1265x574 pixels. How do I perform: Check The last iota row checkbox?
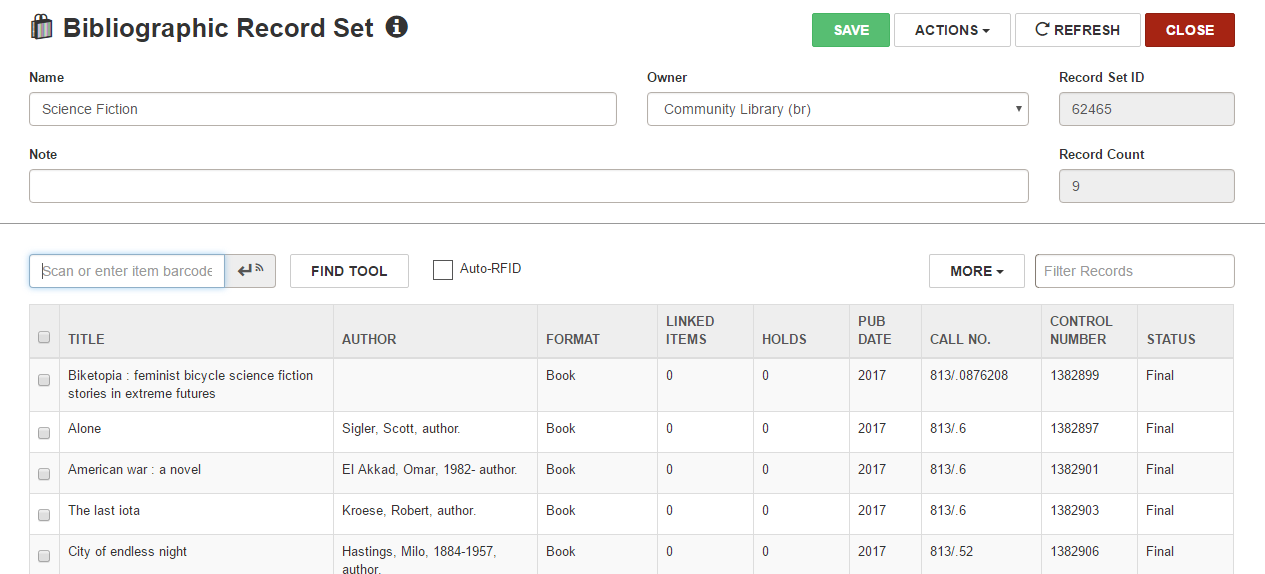point(44,515)
